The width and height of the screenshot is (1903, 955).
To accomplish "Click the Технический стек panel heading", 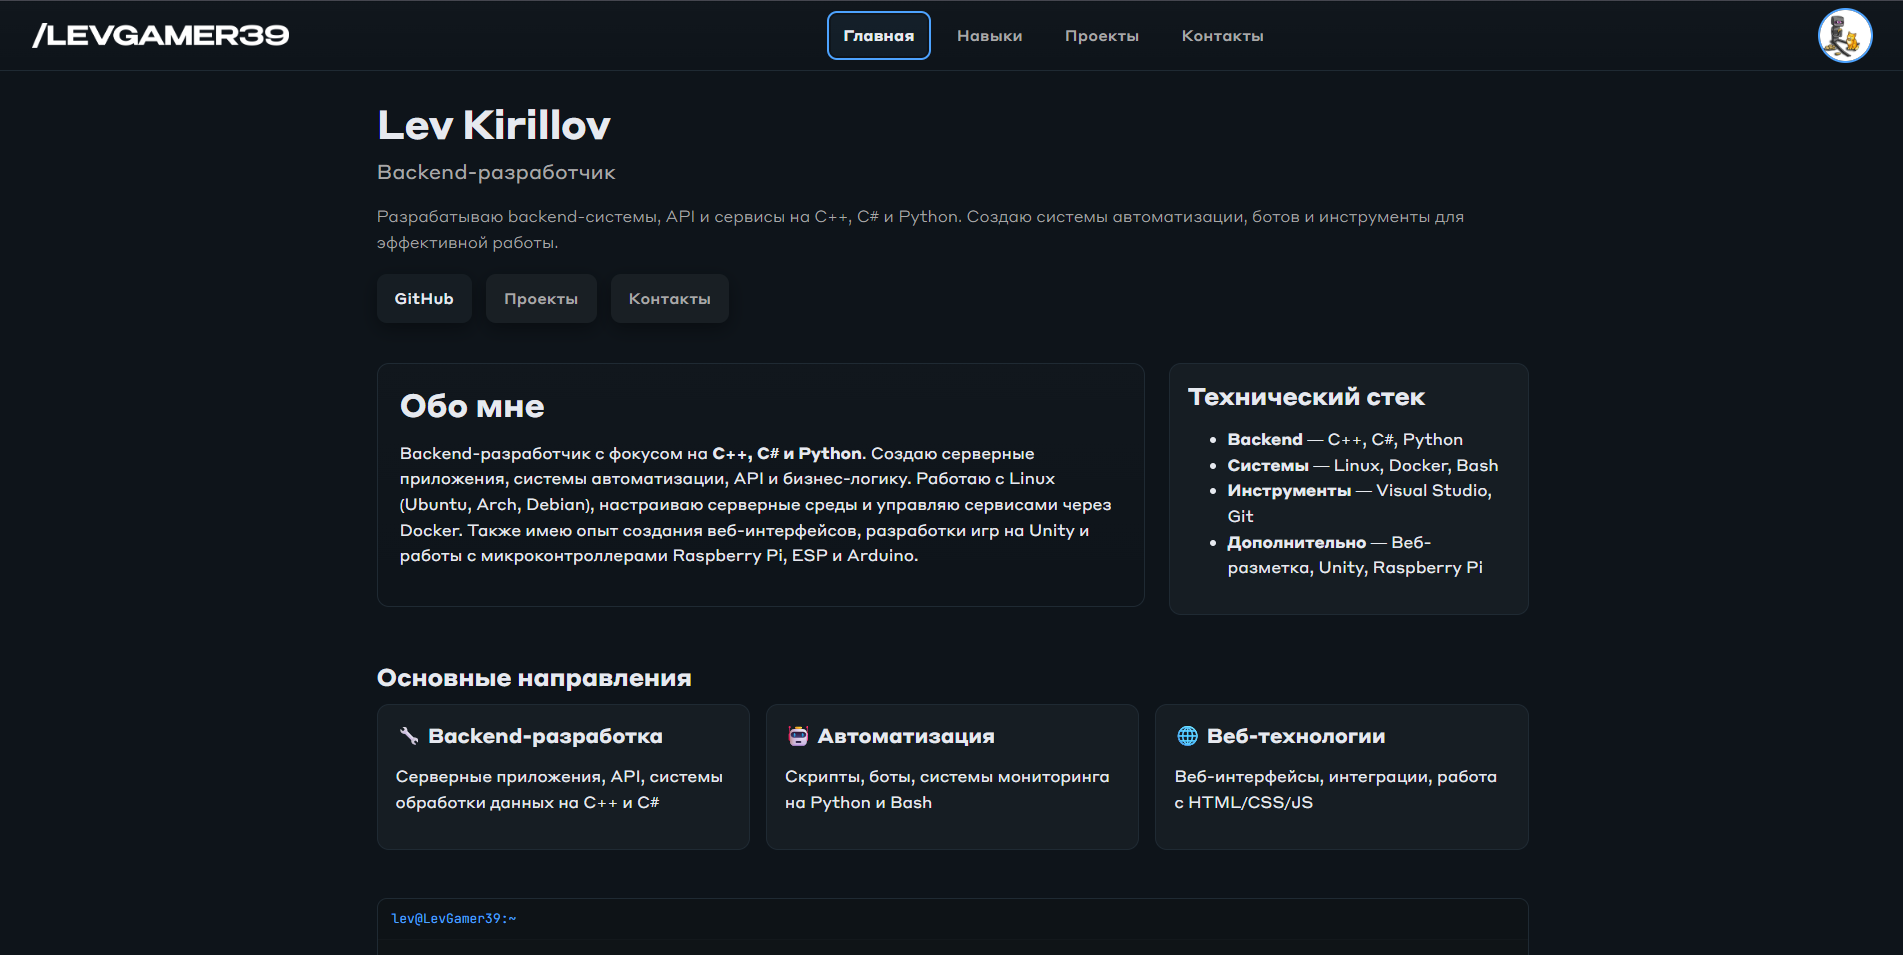I will [x=1306, y=397].
